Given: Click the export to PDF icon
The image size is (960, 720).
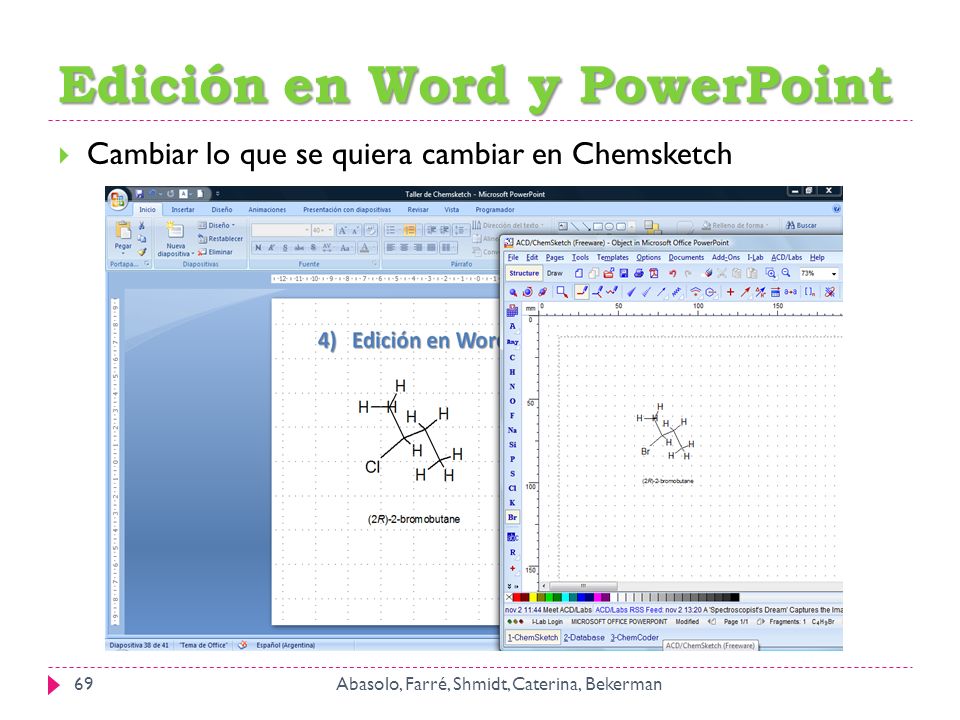Looking at the screenshot, I should (653, 273).
